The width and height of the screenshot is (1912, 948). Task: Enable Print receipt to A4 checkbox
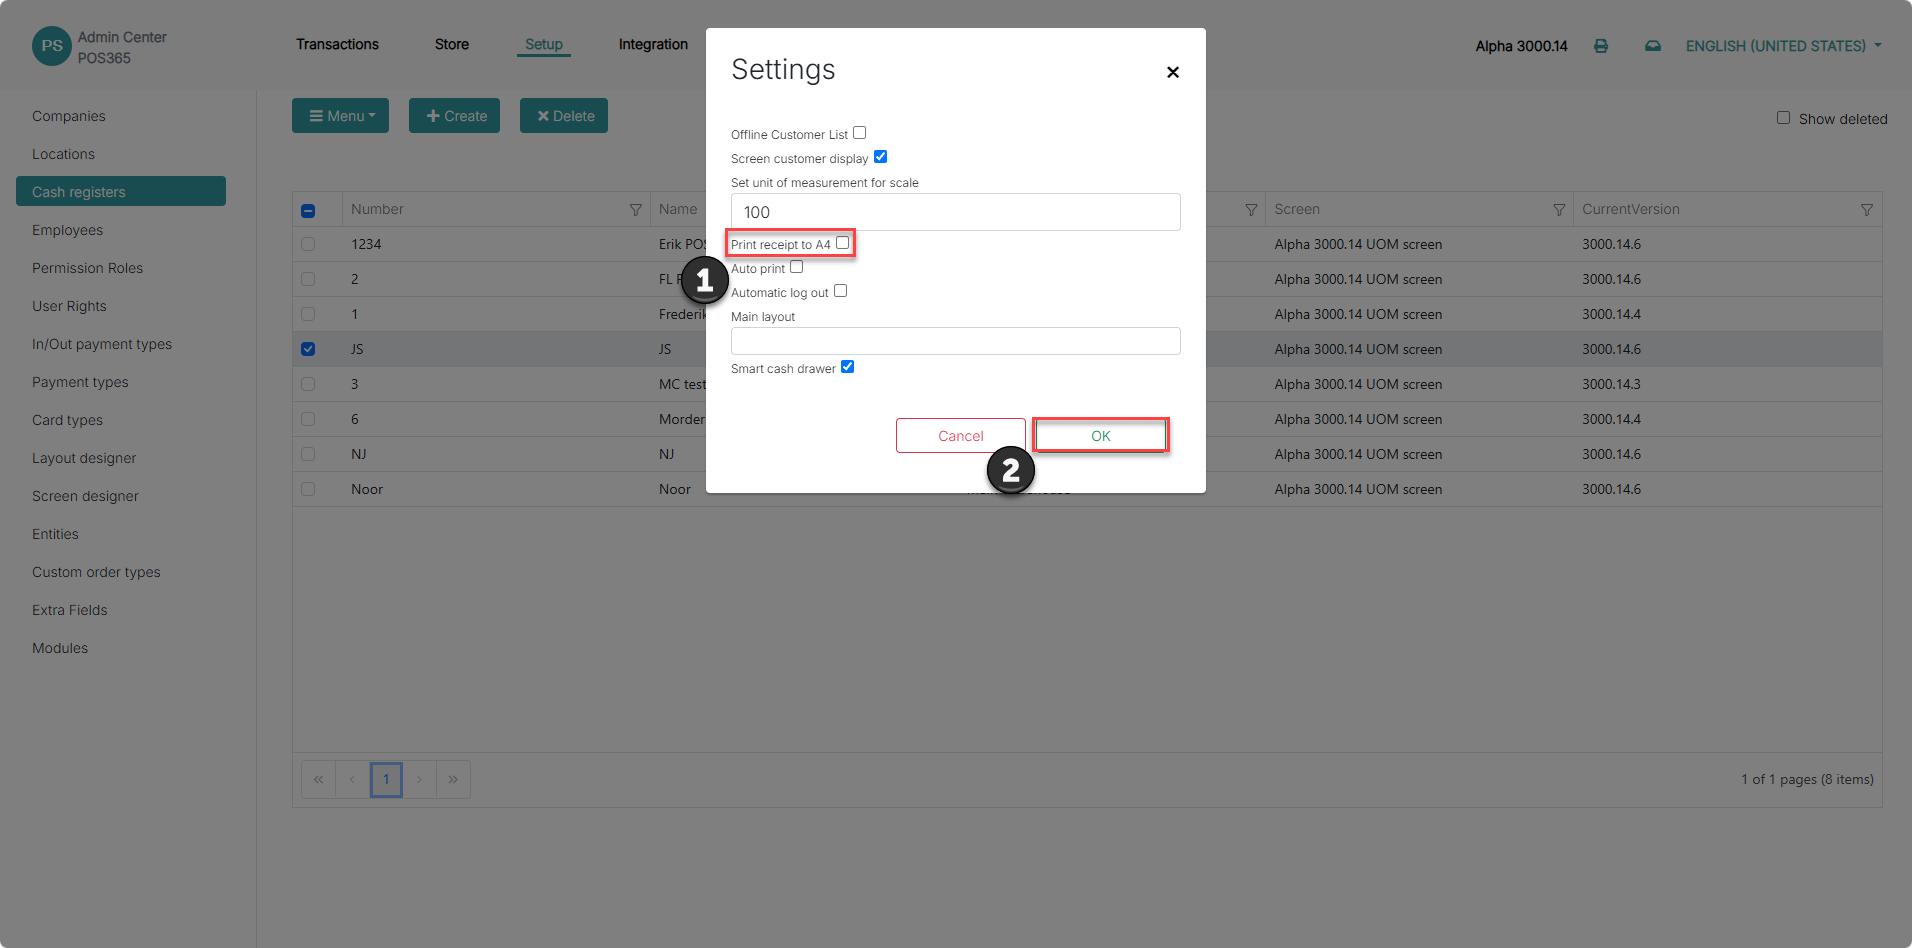tap(842, 243)
